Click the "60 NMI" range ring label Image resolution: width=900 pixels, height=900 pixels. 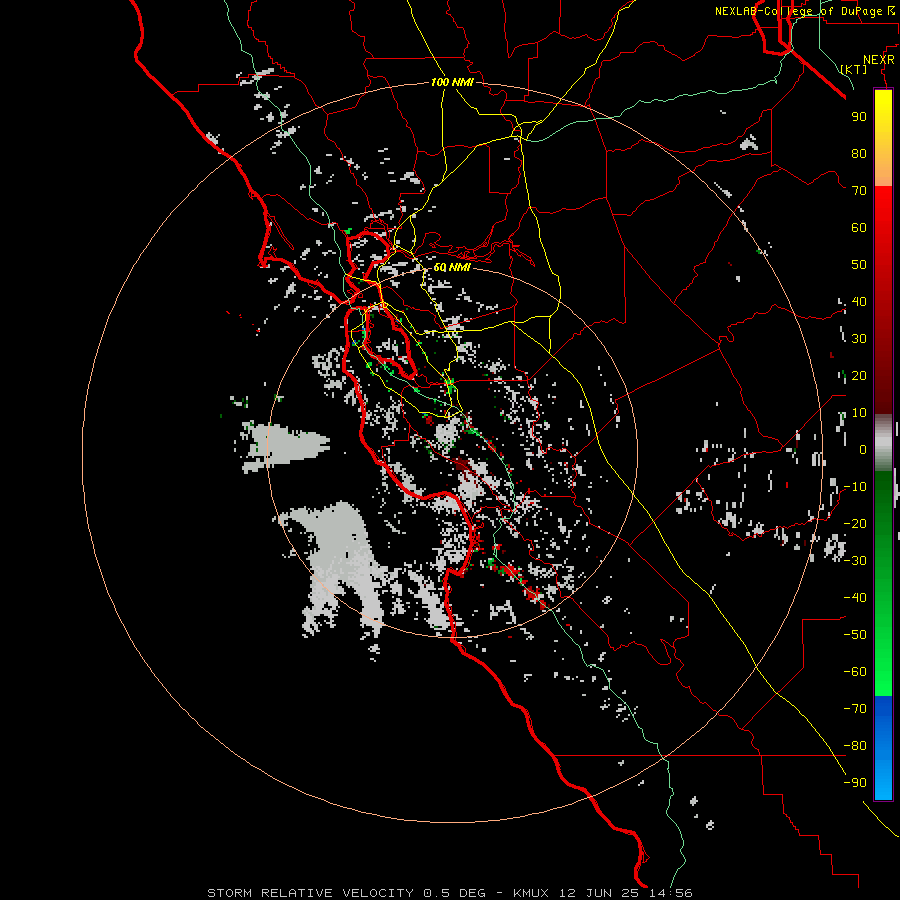tap(452, 267)
